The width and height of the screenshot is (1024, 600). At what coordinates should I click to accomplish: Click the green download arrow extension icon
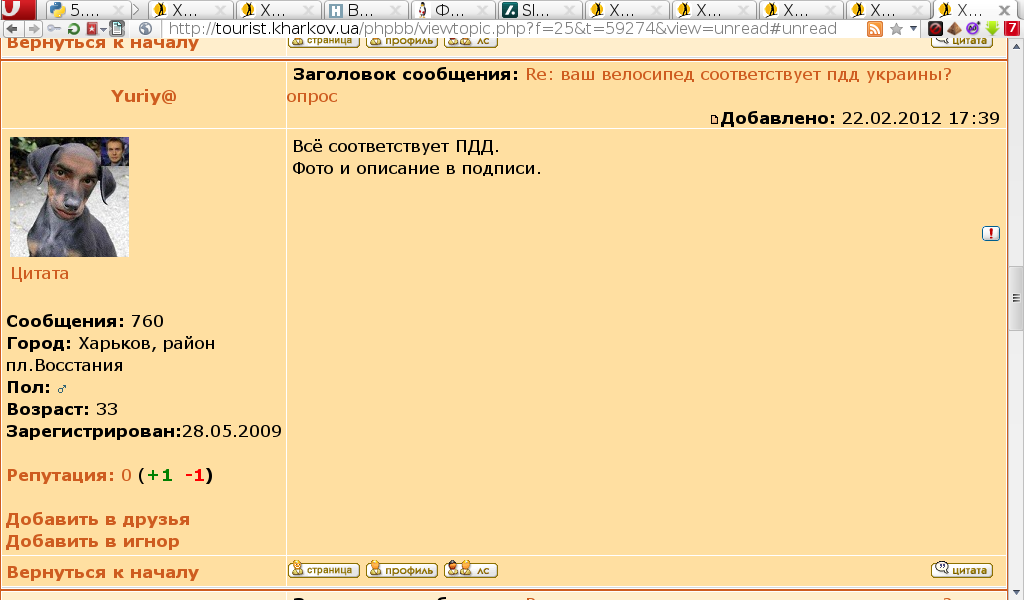click(x=992, y=29)
